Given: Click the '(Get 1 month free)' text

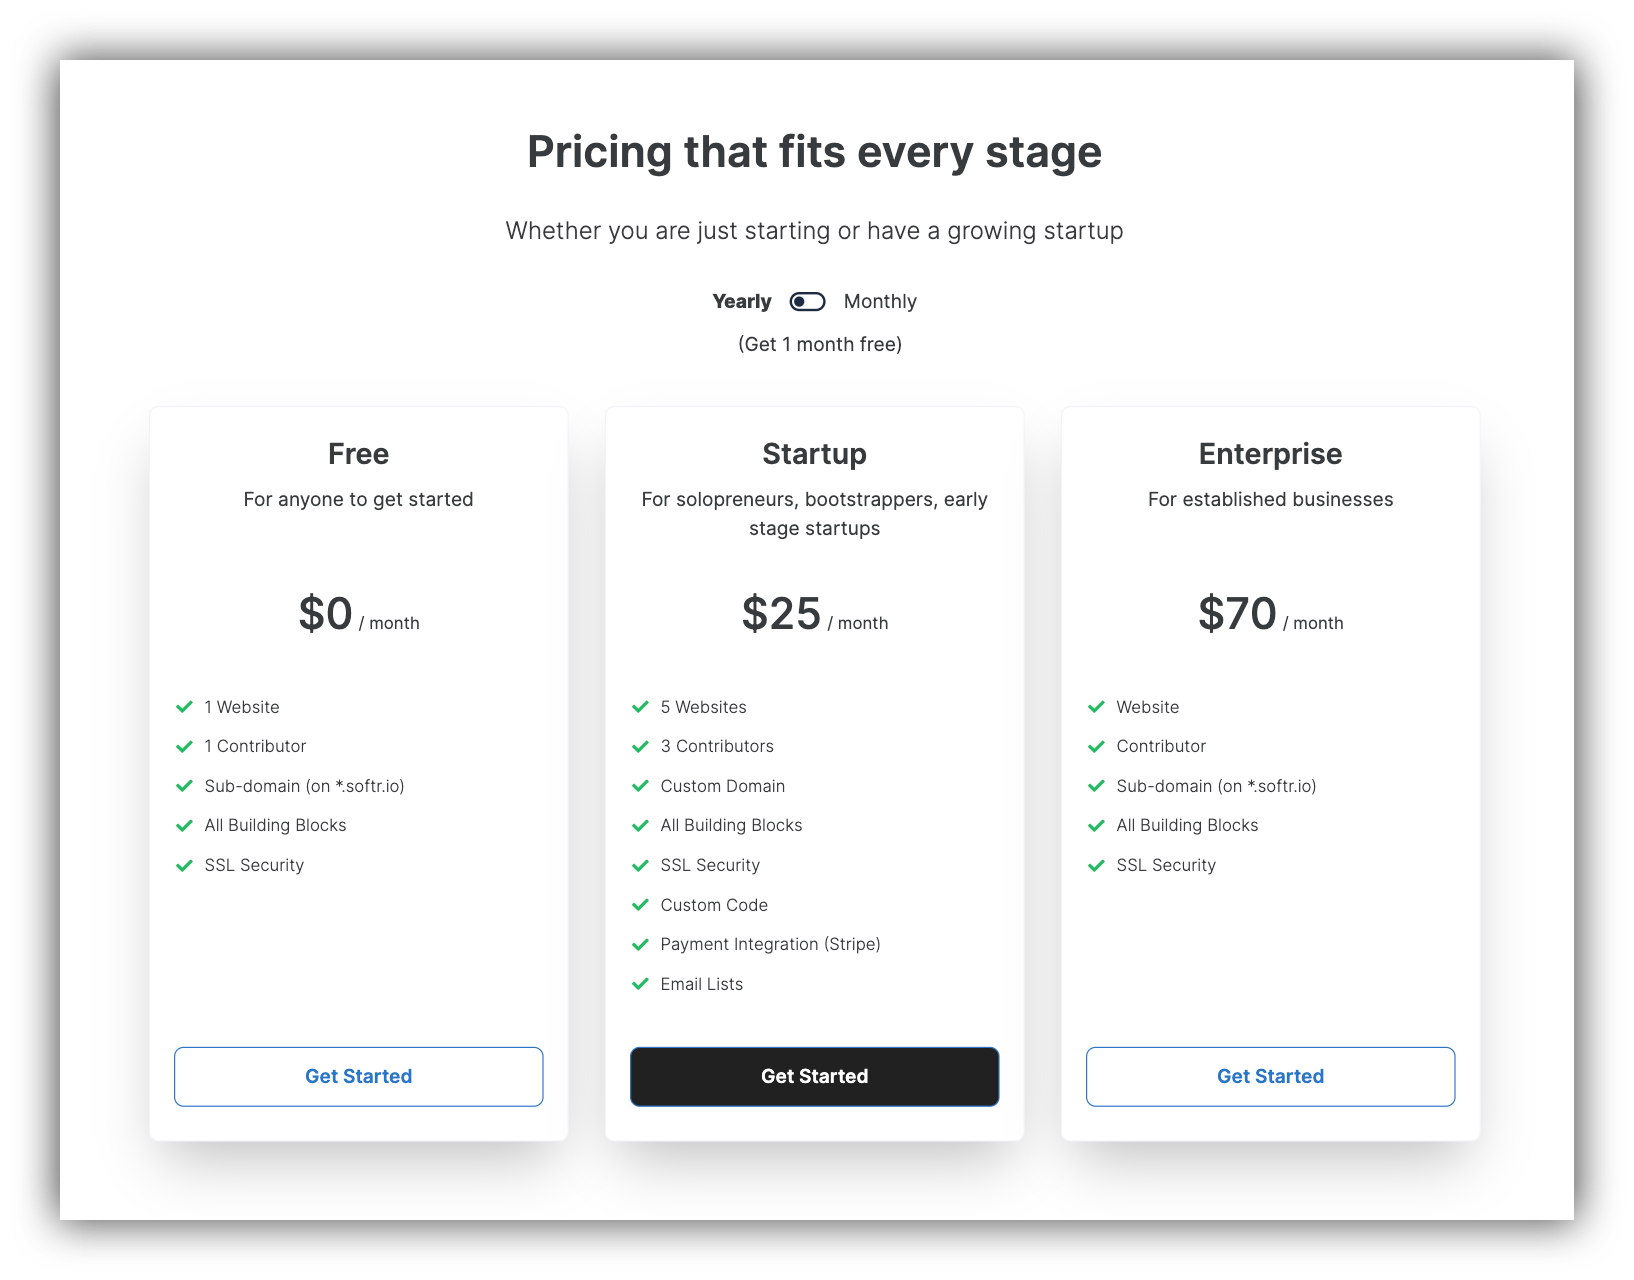Looking at the screenshot, I should click(817, 343).
